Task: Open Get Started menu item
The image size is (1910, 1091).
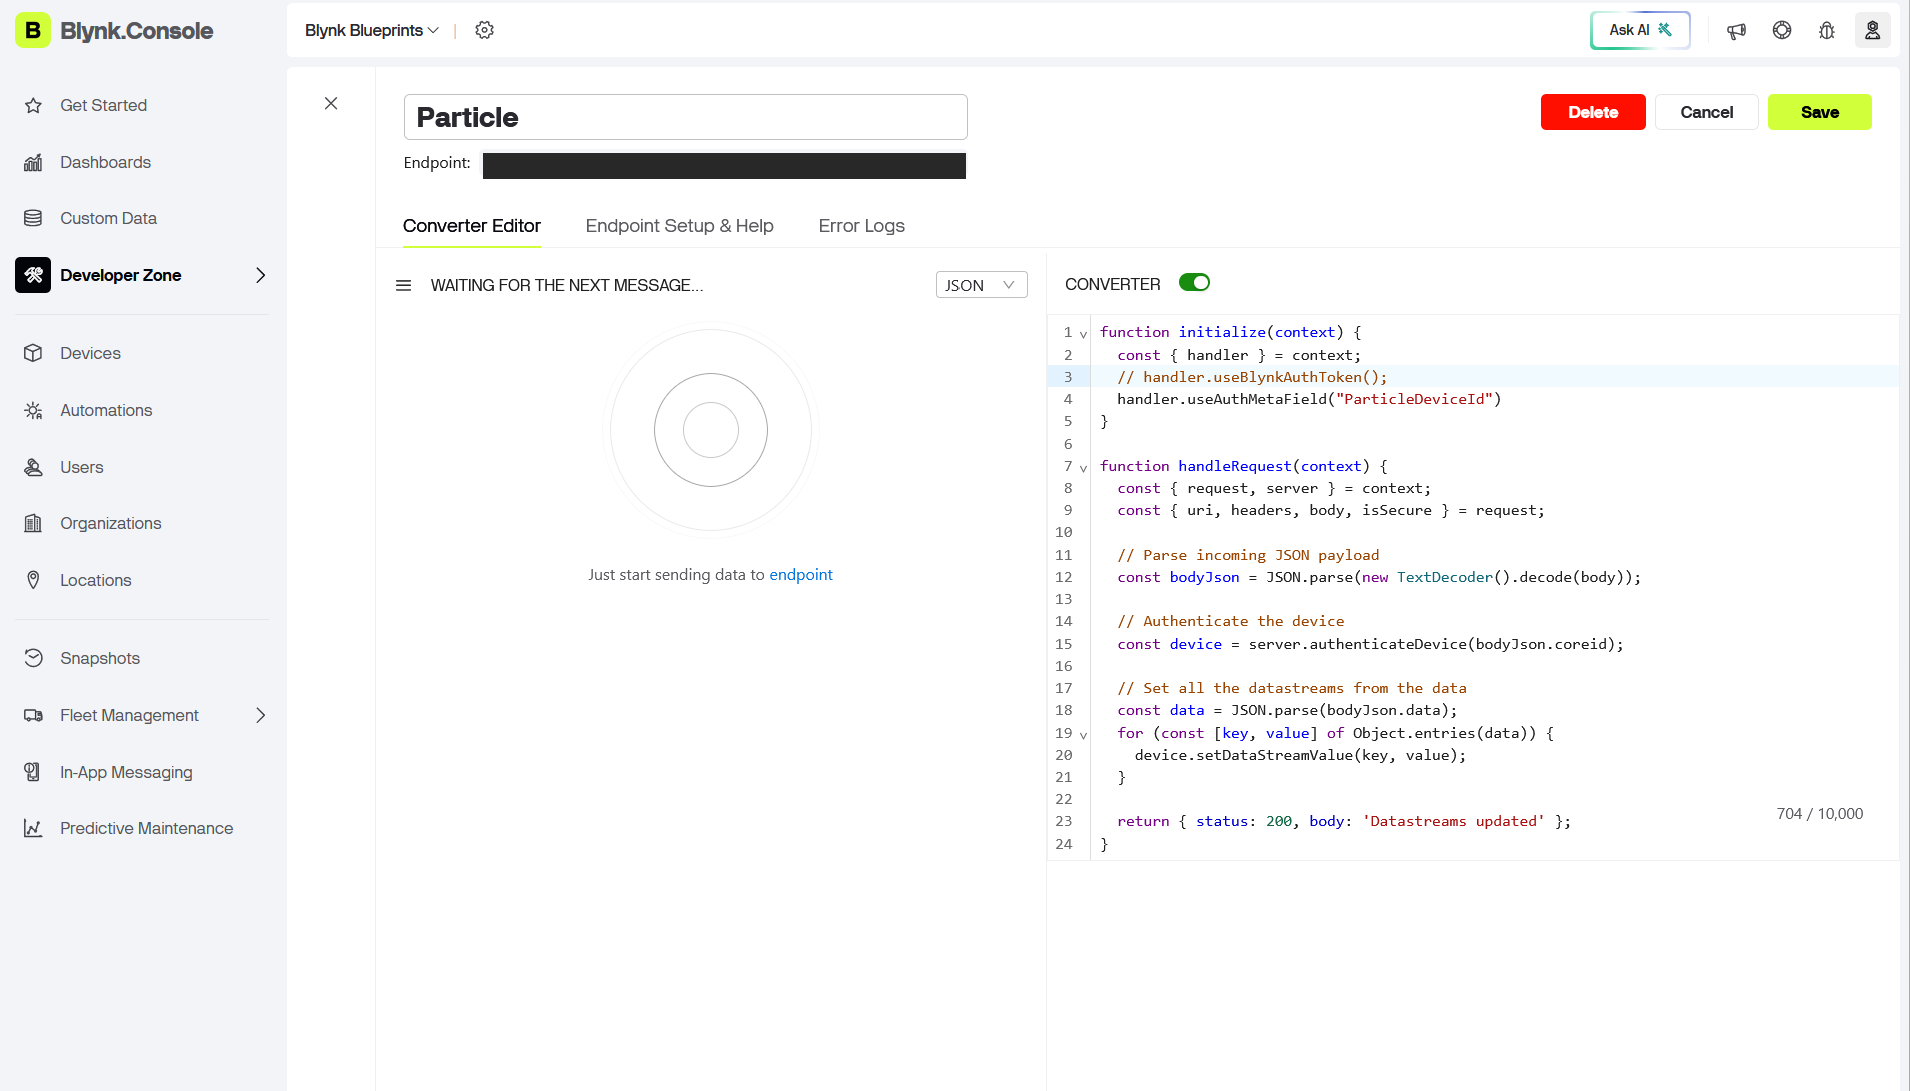Action: click(103, 105)
